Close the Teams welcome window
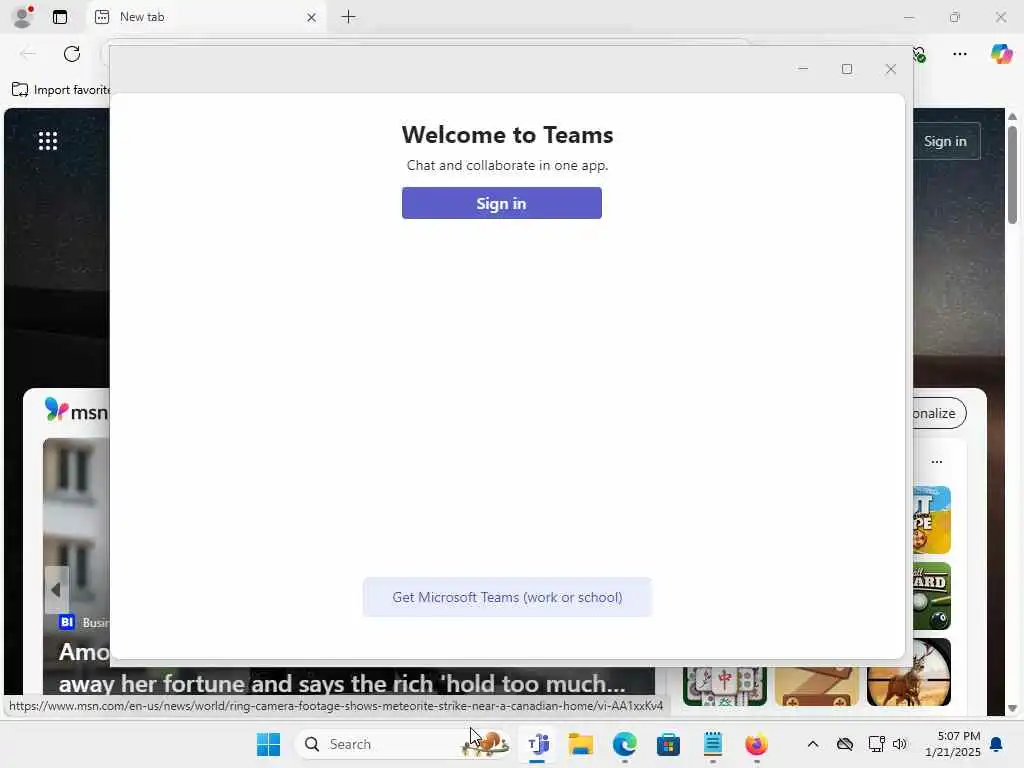Screen dimensions: 1024x768 click(891, 69)
